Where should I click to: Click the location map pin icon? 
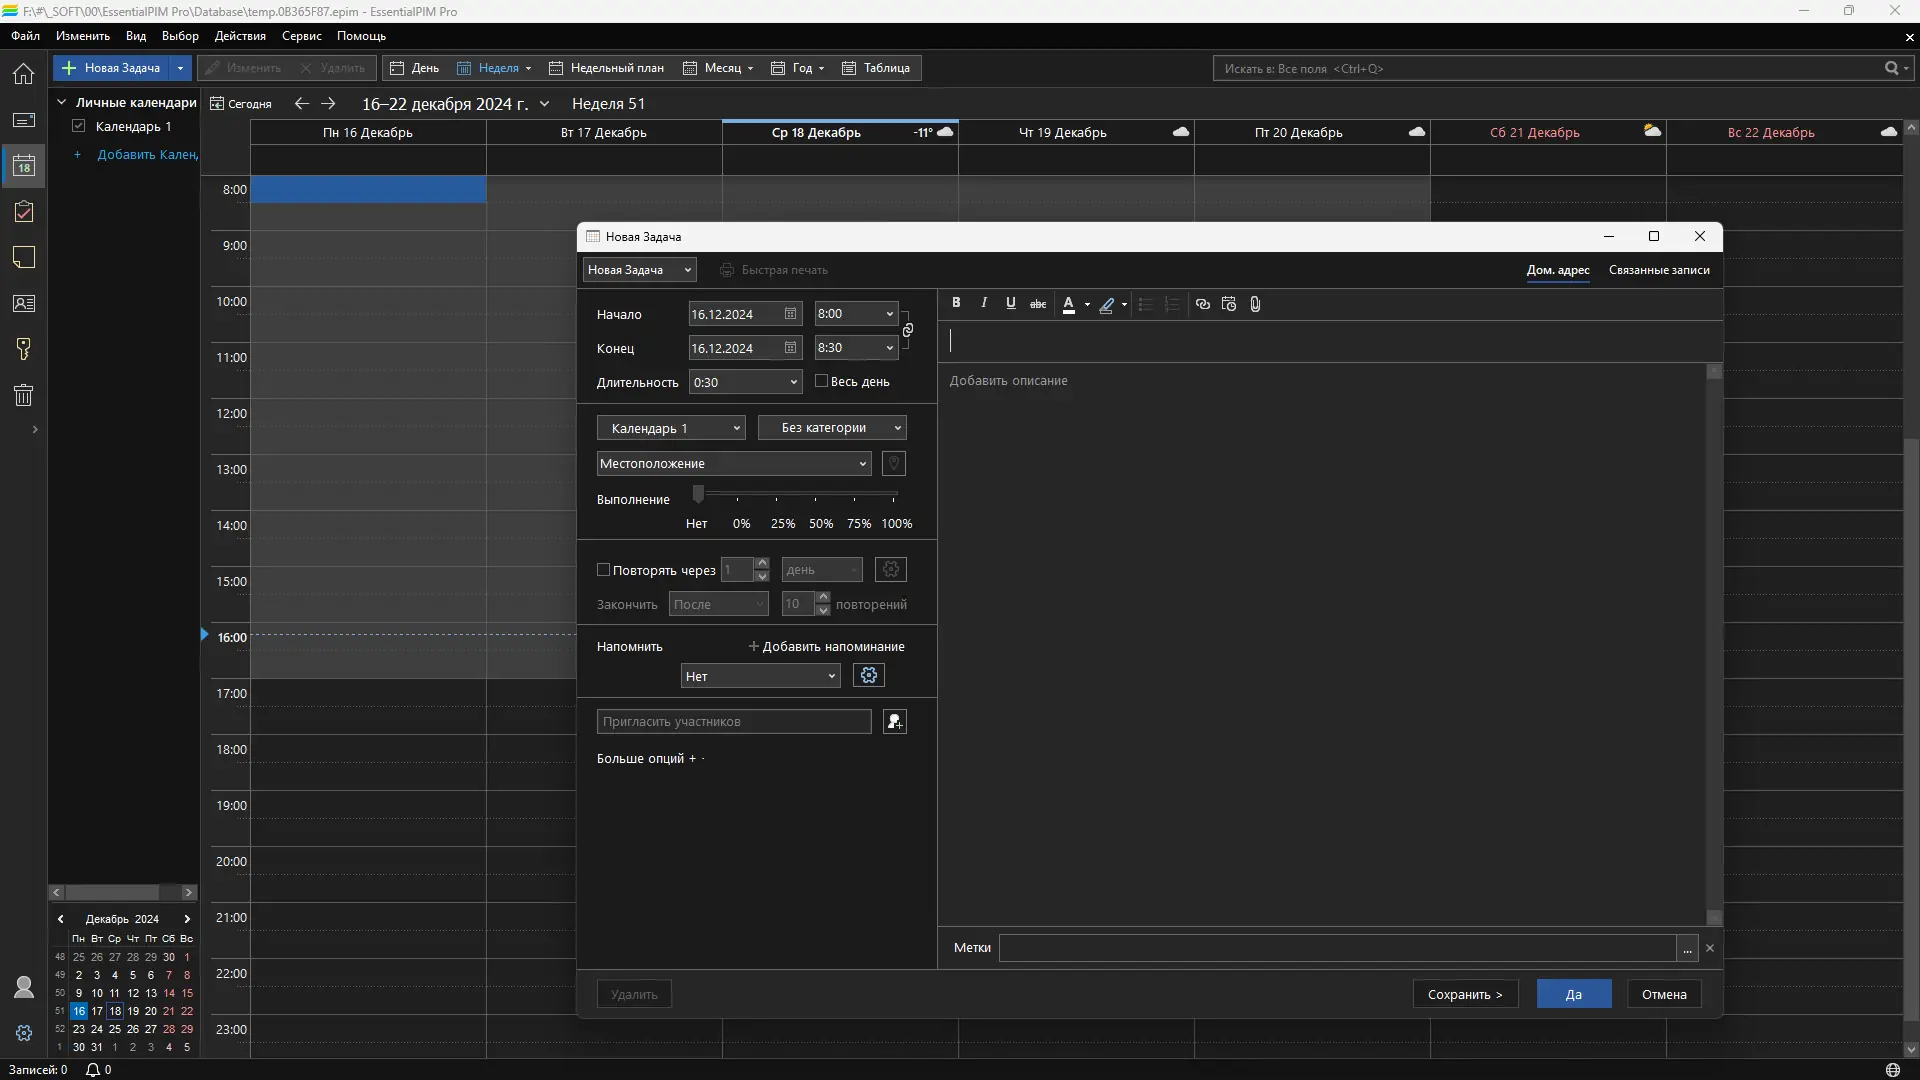(894, 464)
